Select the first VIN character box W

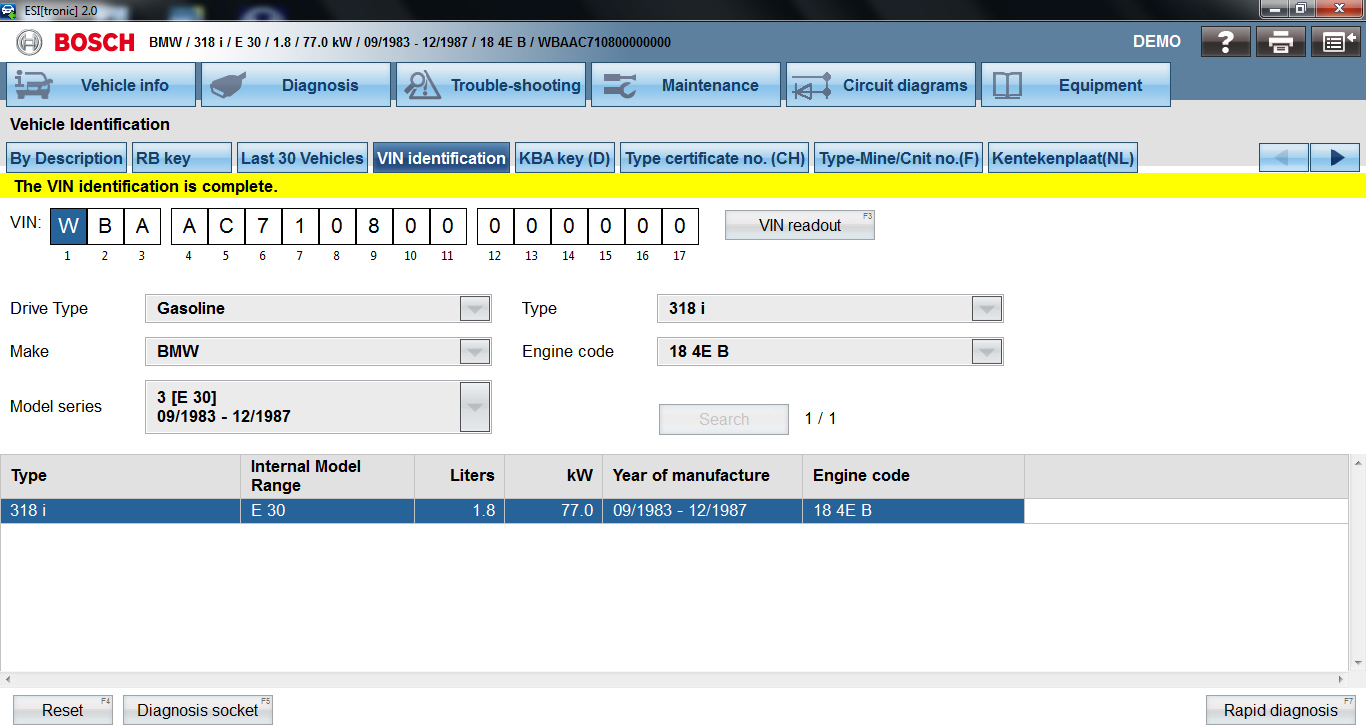pyautogui.click(x=68, y=226)
